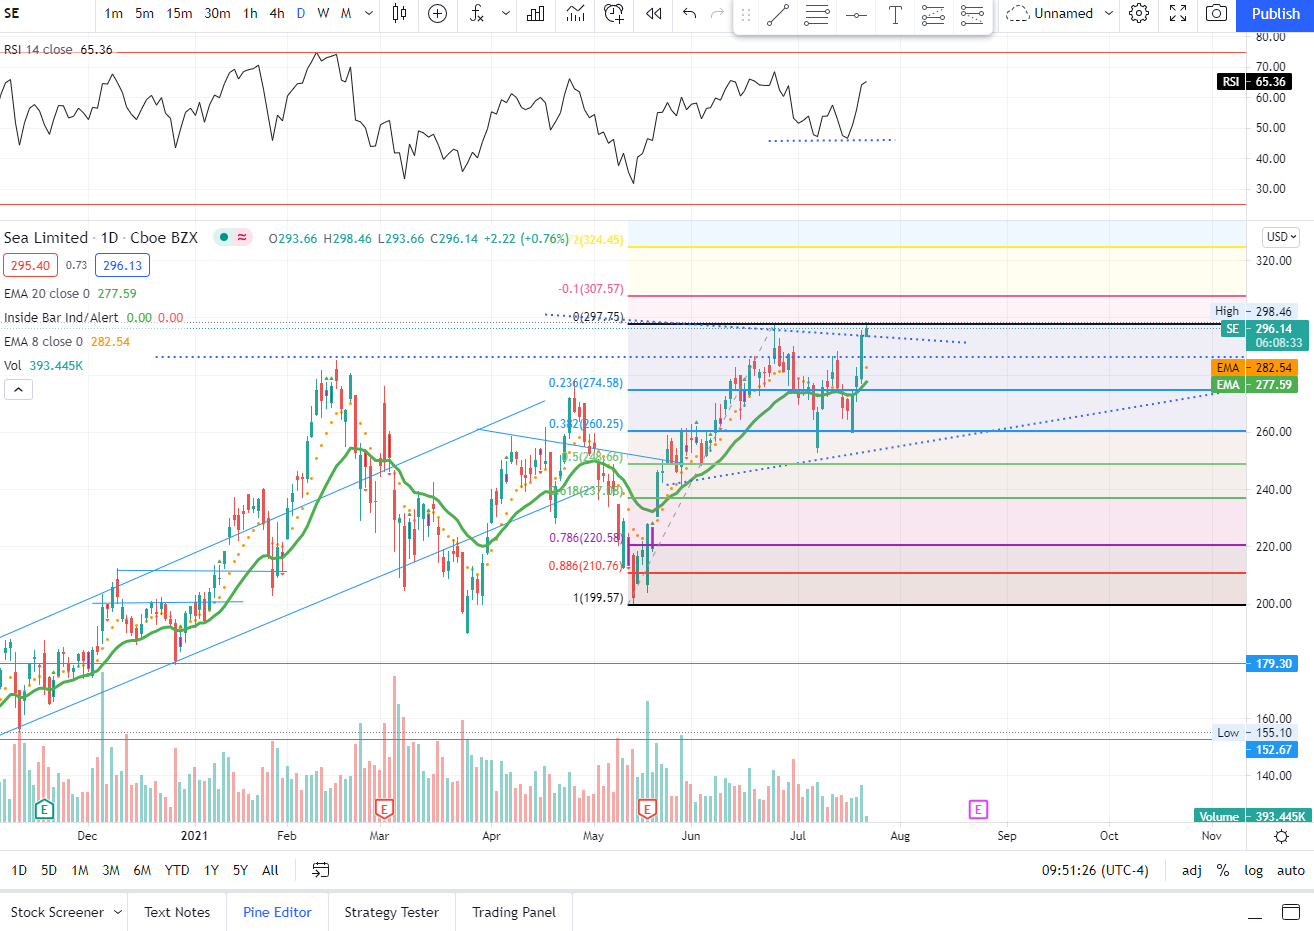
Task: Toggle log scale
Action: (1253, 870)
